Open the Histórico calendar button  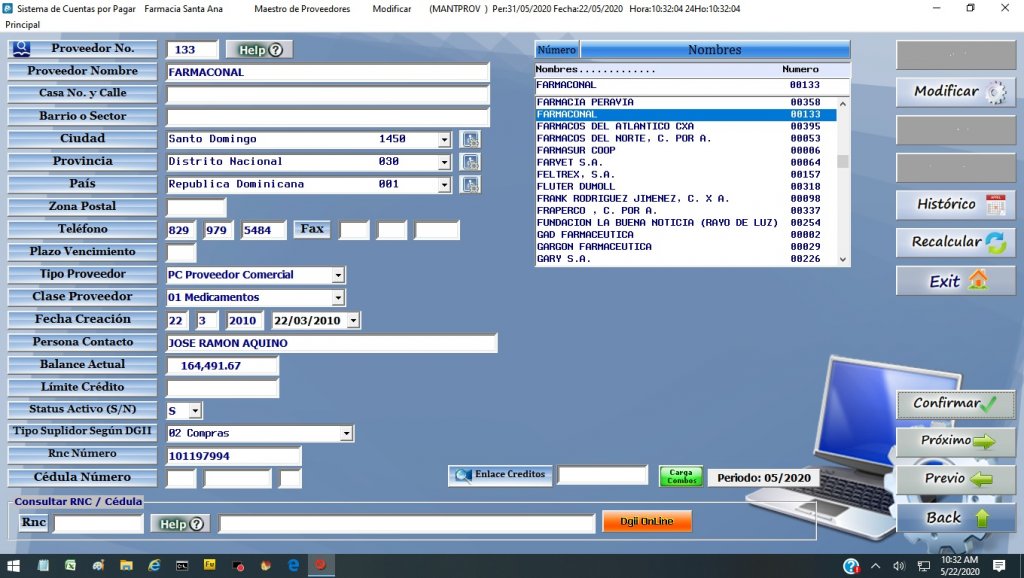point(955,204)
